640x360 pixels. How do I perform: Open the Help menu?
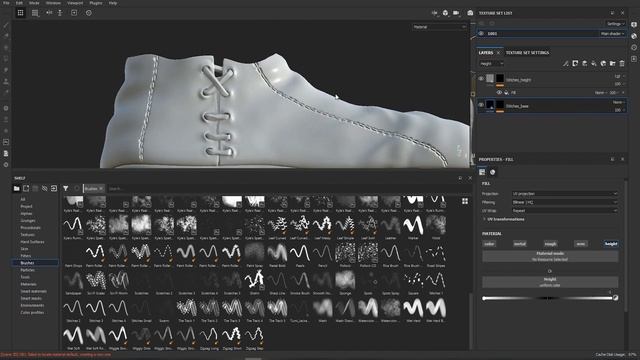point(113,3)
